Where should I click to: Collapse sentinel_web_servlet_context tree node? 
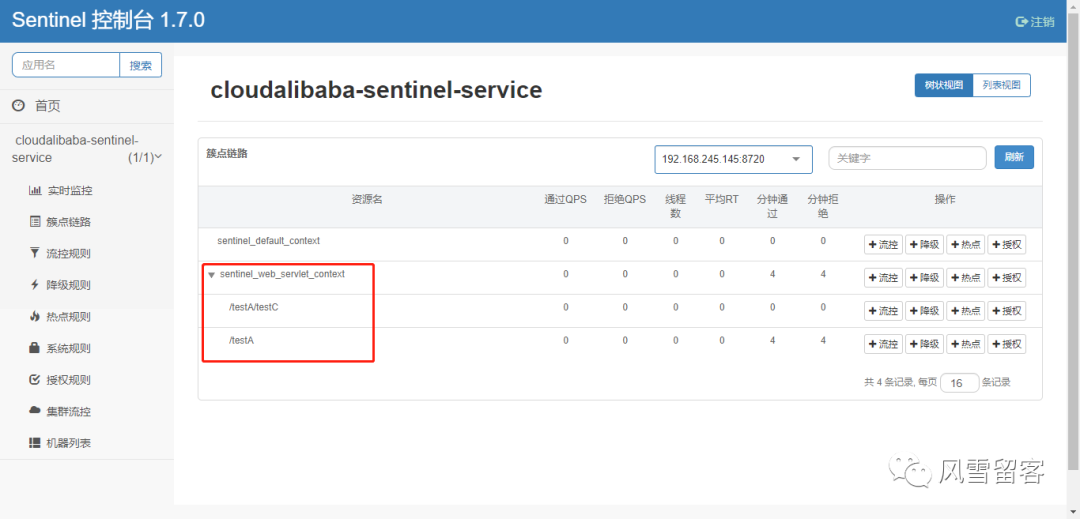211,275
